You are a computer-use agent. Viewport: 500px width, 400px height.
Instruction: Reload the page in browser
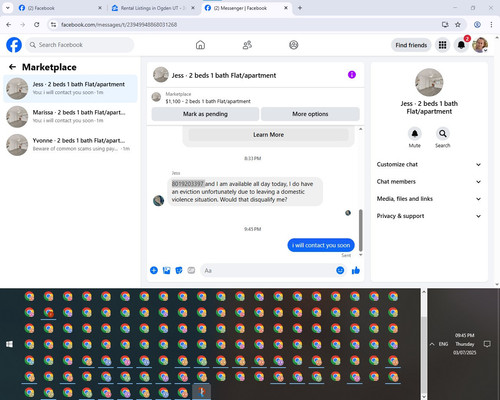pyautogui.click(x=37, y=25)
